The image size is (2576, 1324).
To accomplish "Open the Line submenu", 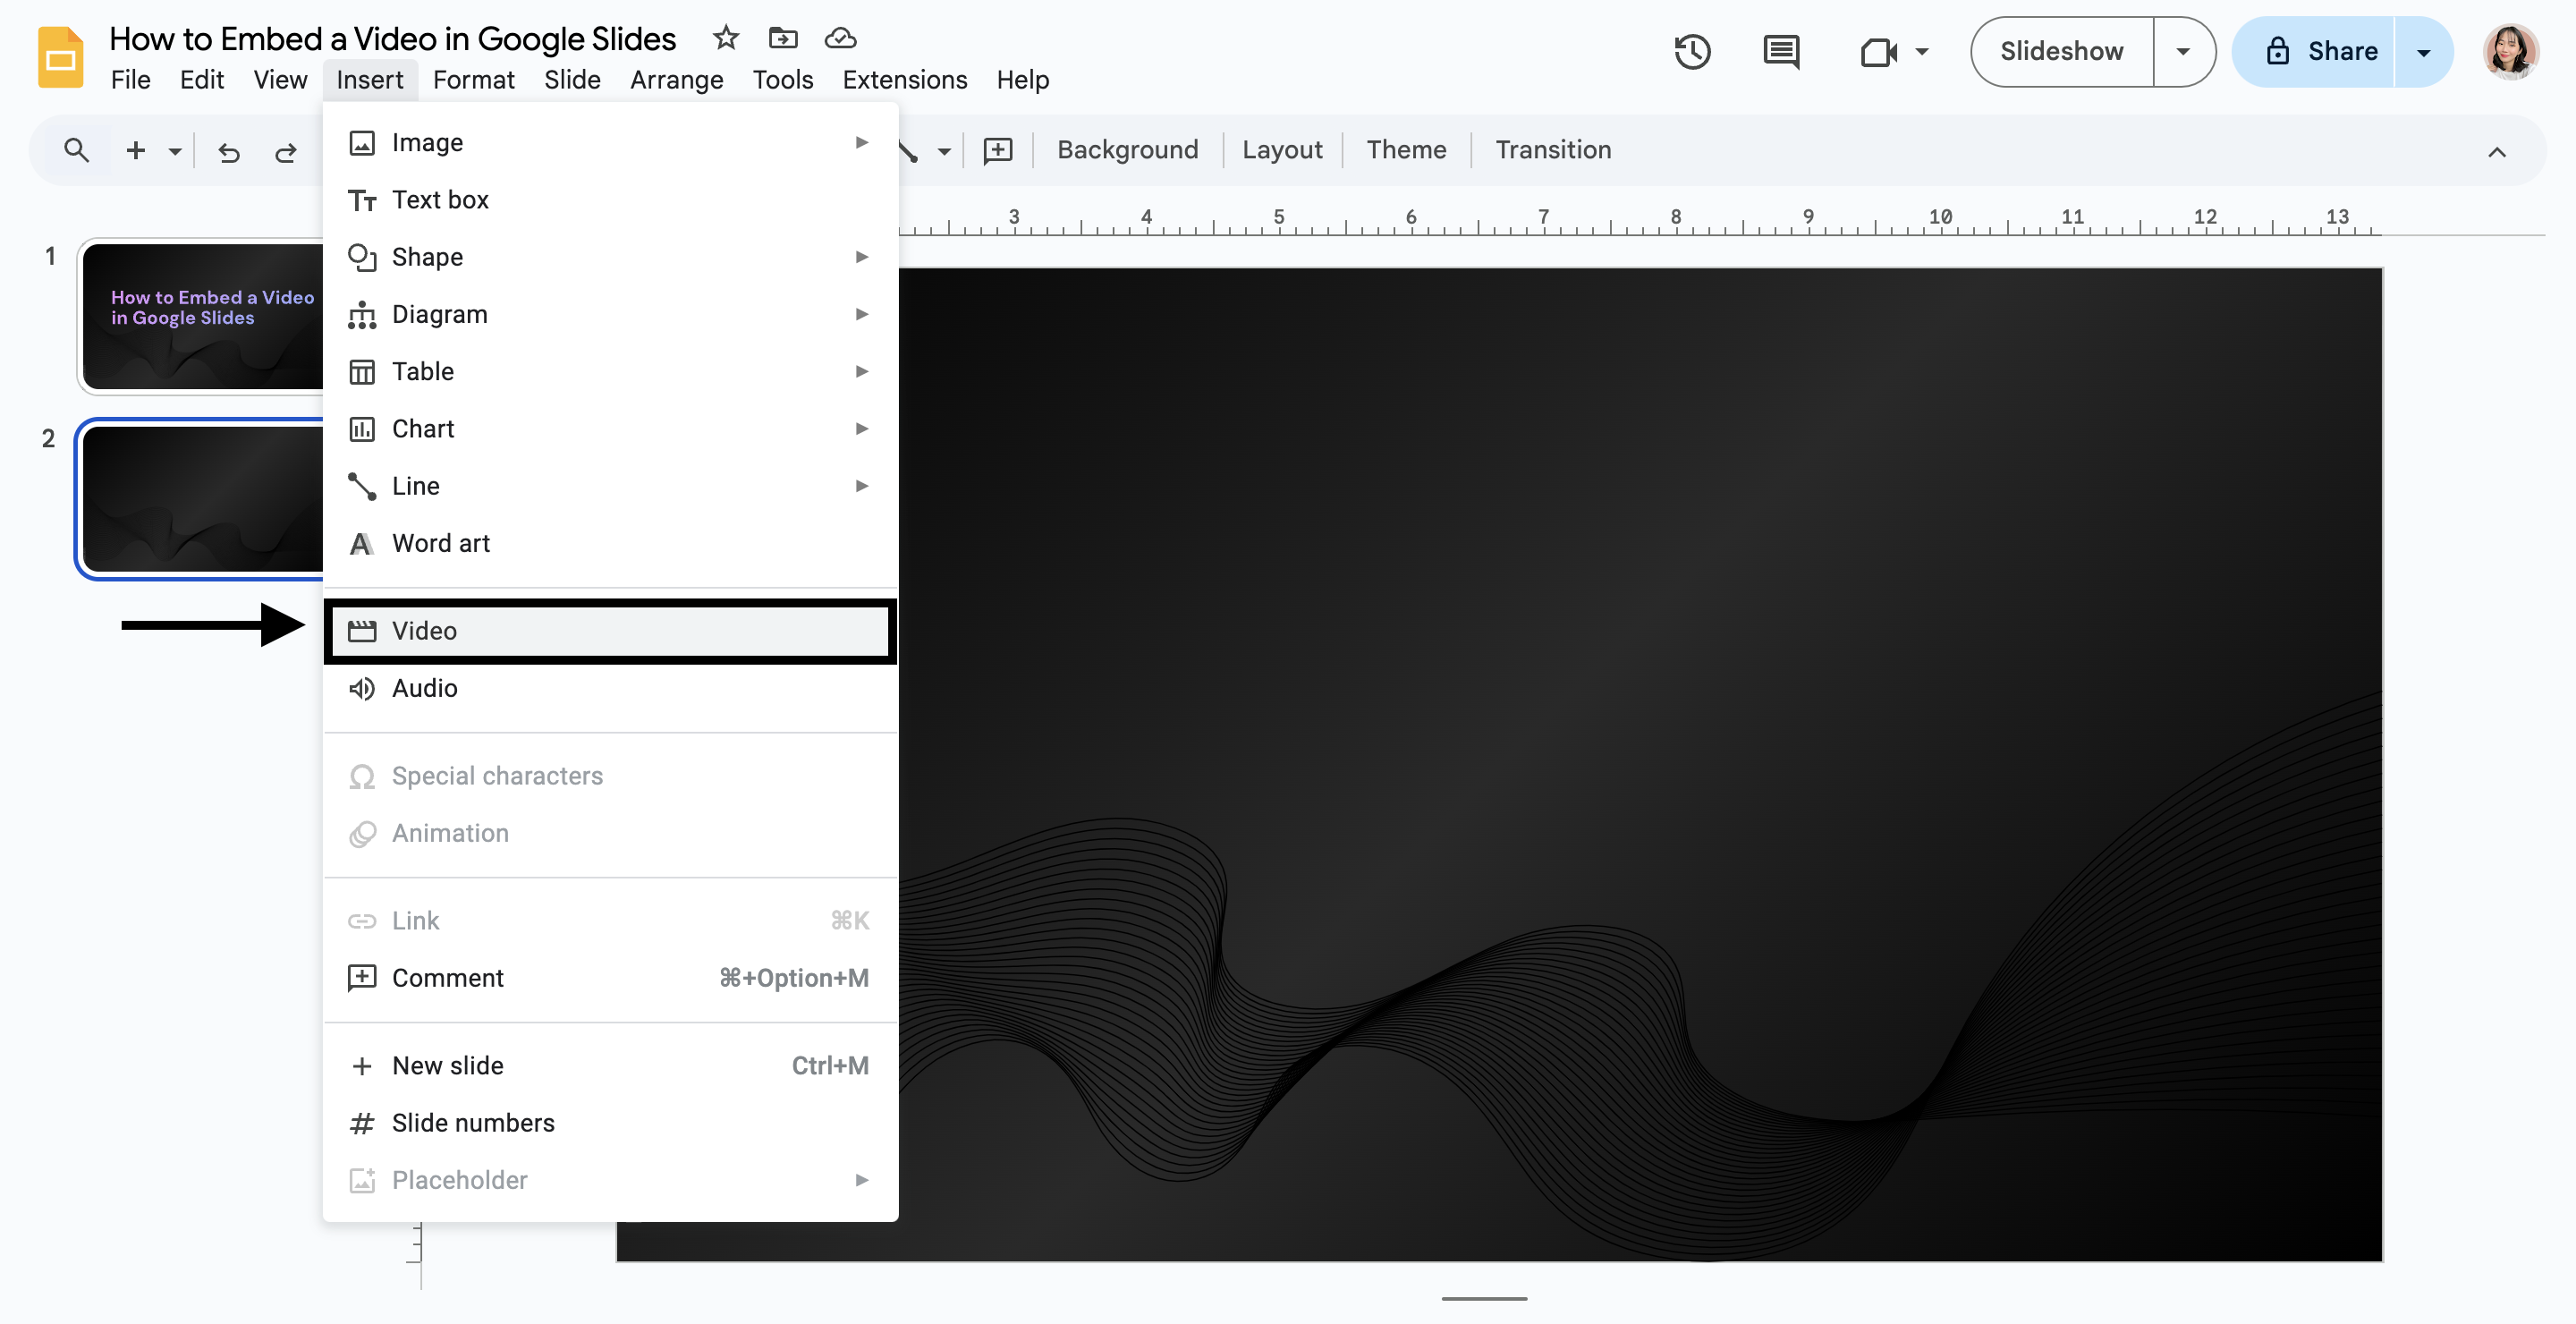I will pos(609,486).
